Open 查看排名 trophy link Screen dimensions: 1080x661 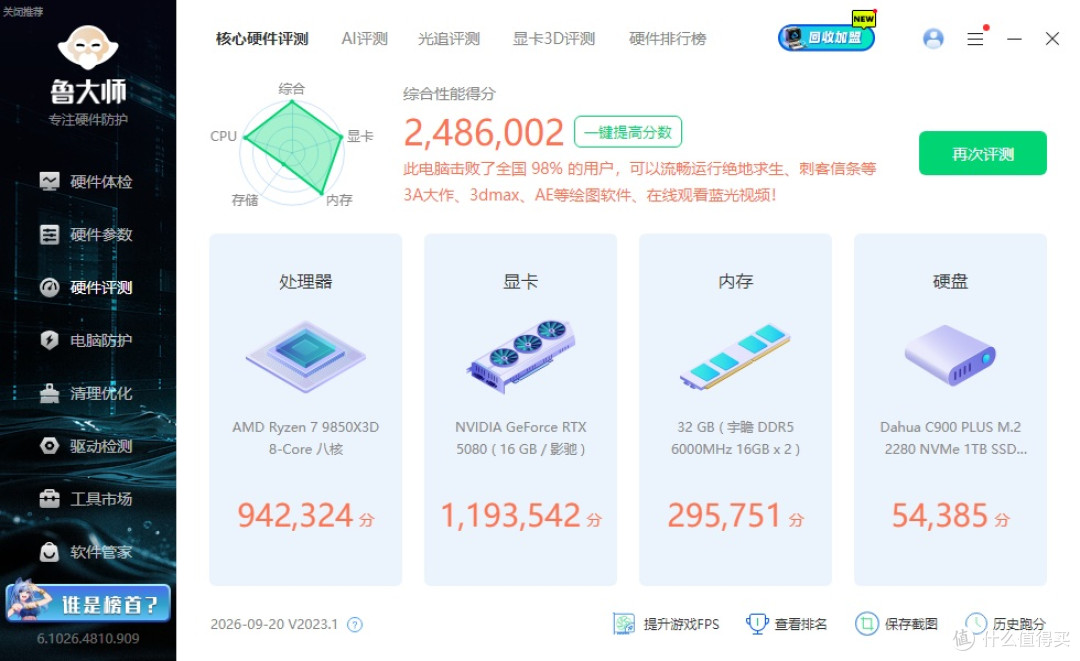click(x=787, y=624)
